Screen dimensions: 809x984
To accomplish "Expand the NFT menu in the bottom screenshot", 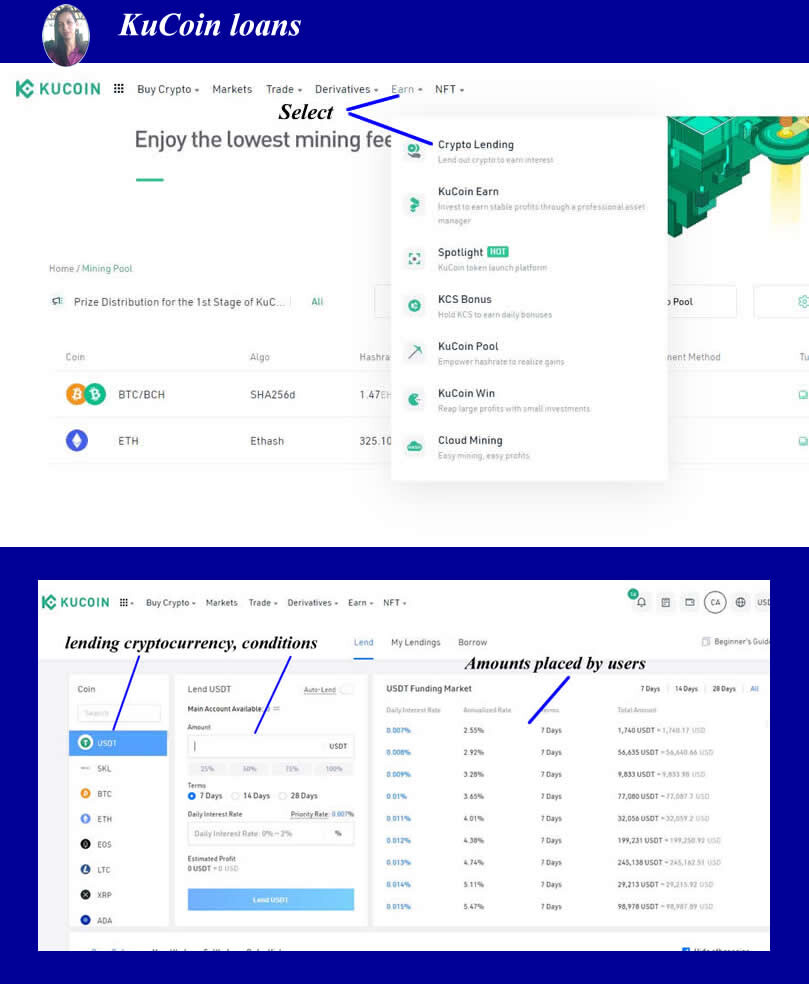I will click(x=395, y=602).
